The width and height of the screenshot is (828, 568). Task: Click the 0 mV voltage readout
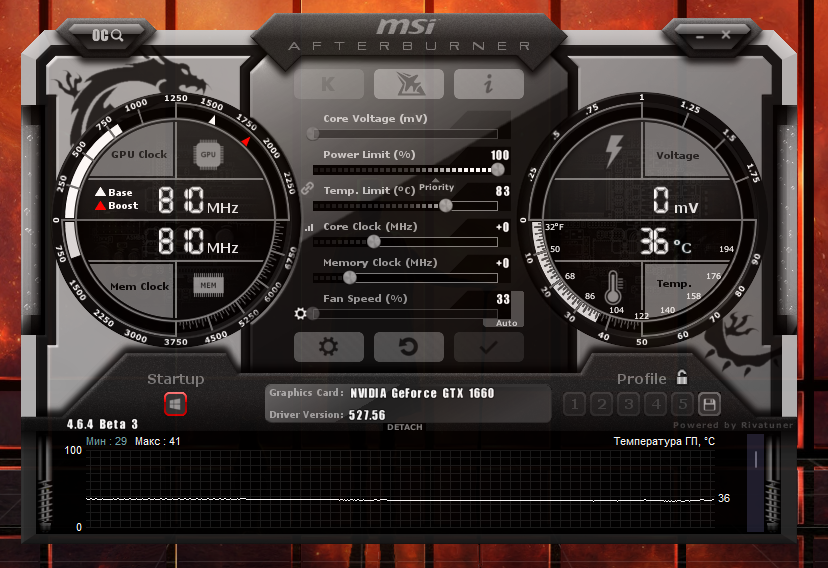[x=675, y=201]
